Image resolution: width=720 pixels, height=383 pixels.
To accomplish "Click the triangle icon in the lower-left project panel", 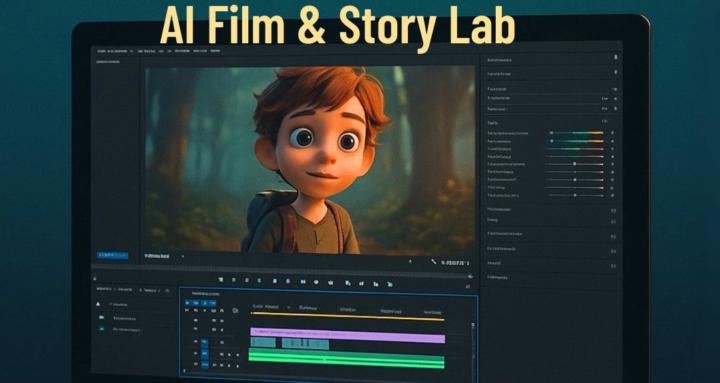I will 98,304.
